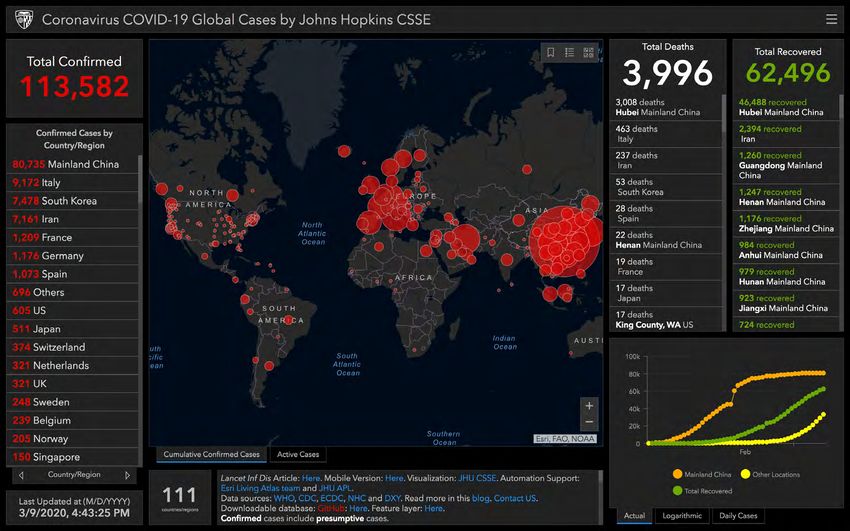Screen dimensions: 850x531
Task: Select the Logarithmic chart tab
Action: (x=682, y=516)
